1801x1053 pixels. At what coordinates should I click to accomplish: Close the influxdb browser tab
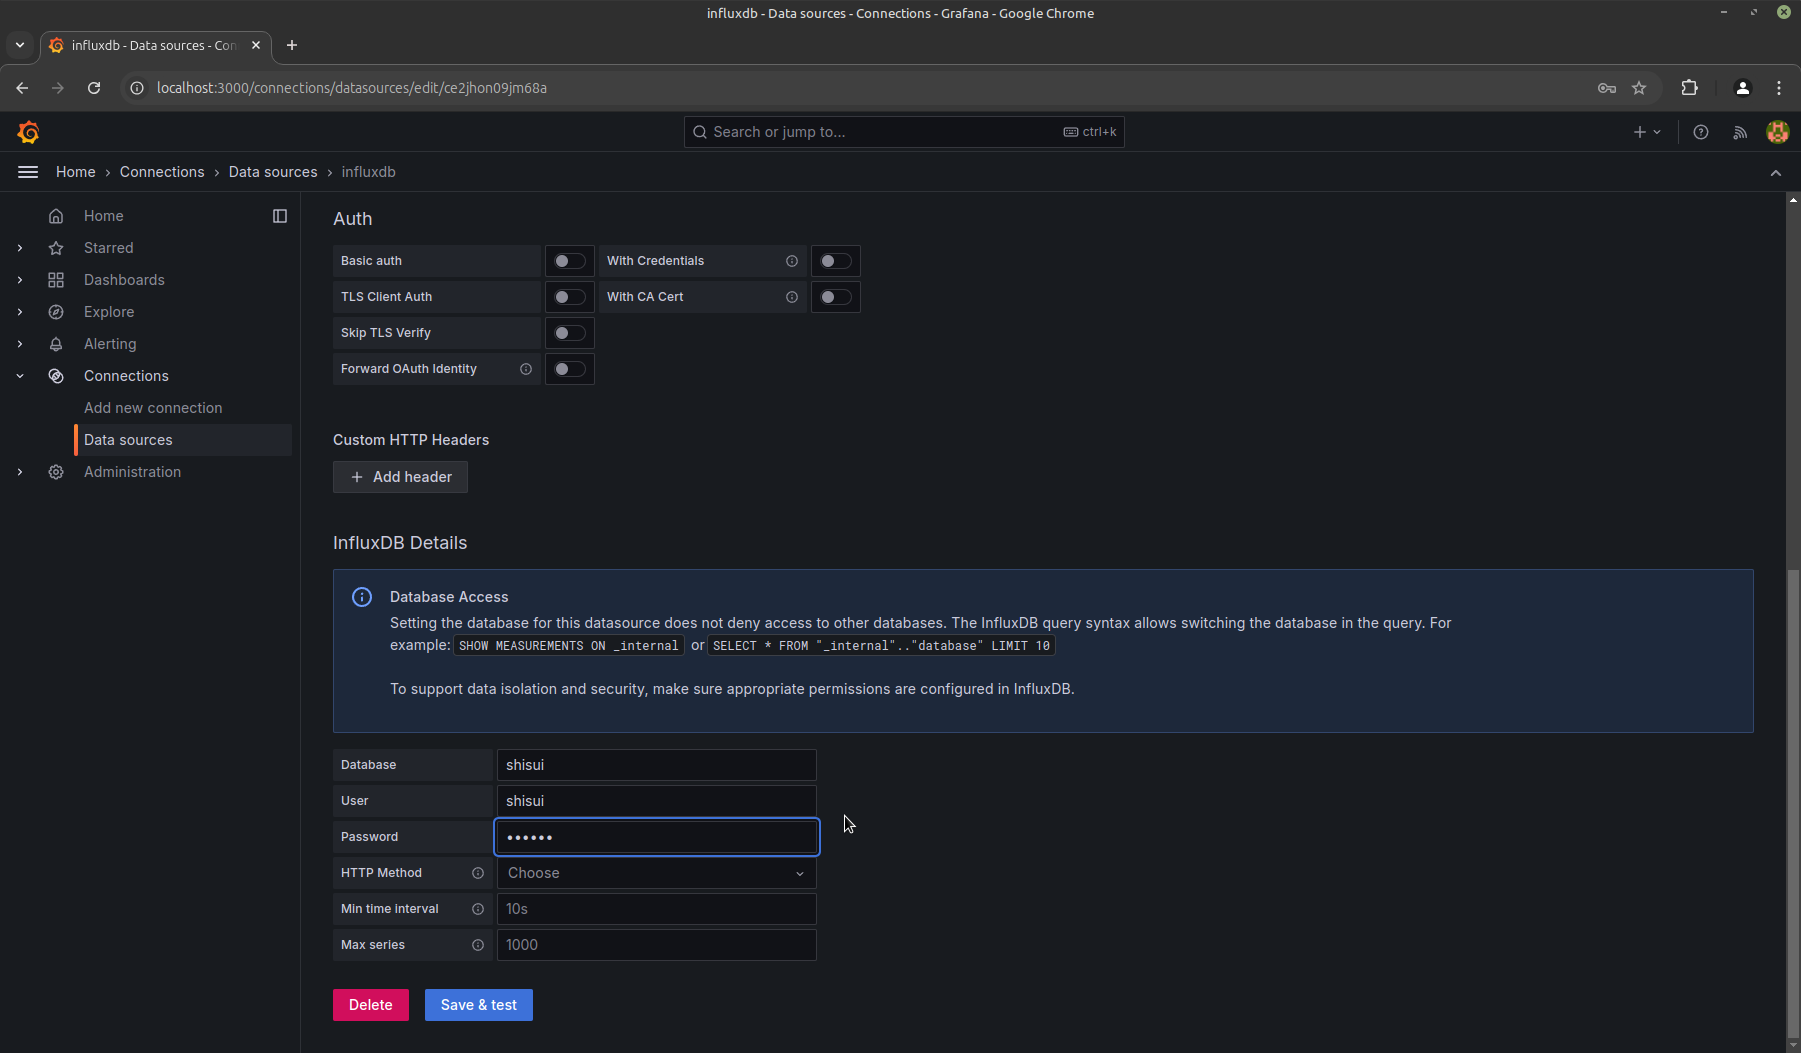[256, 45]
